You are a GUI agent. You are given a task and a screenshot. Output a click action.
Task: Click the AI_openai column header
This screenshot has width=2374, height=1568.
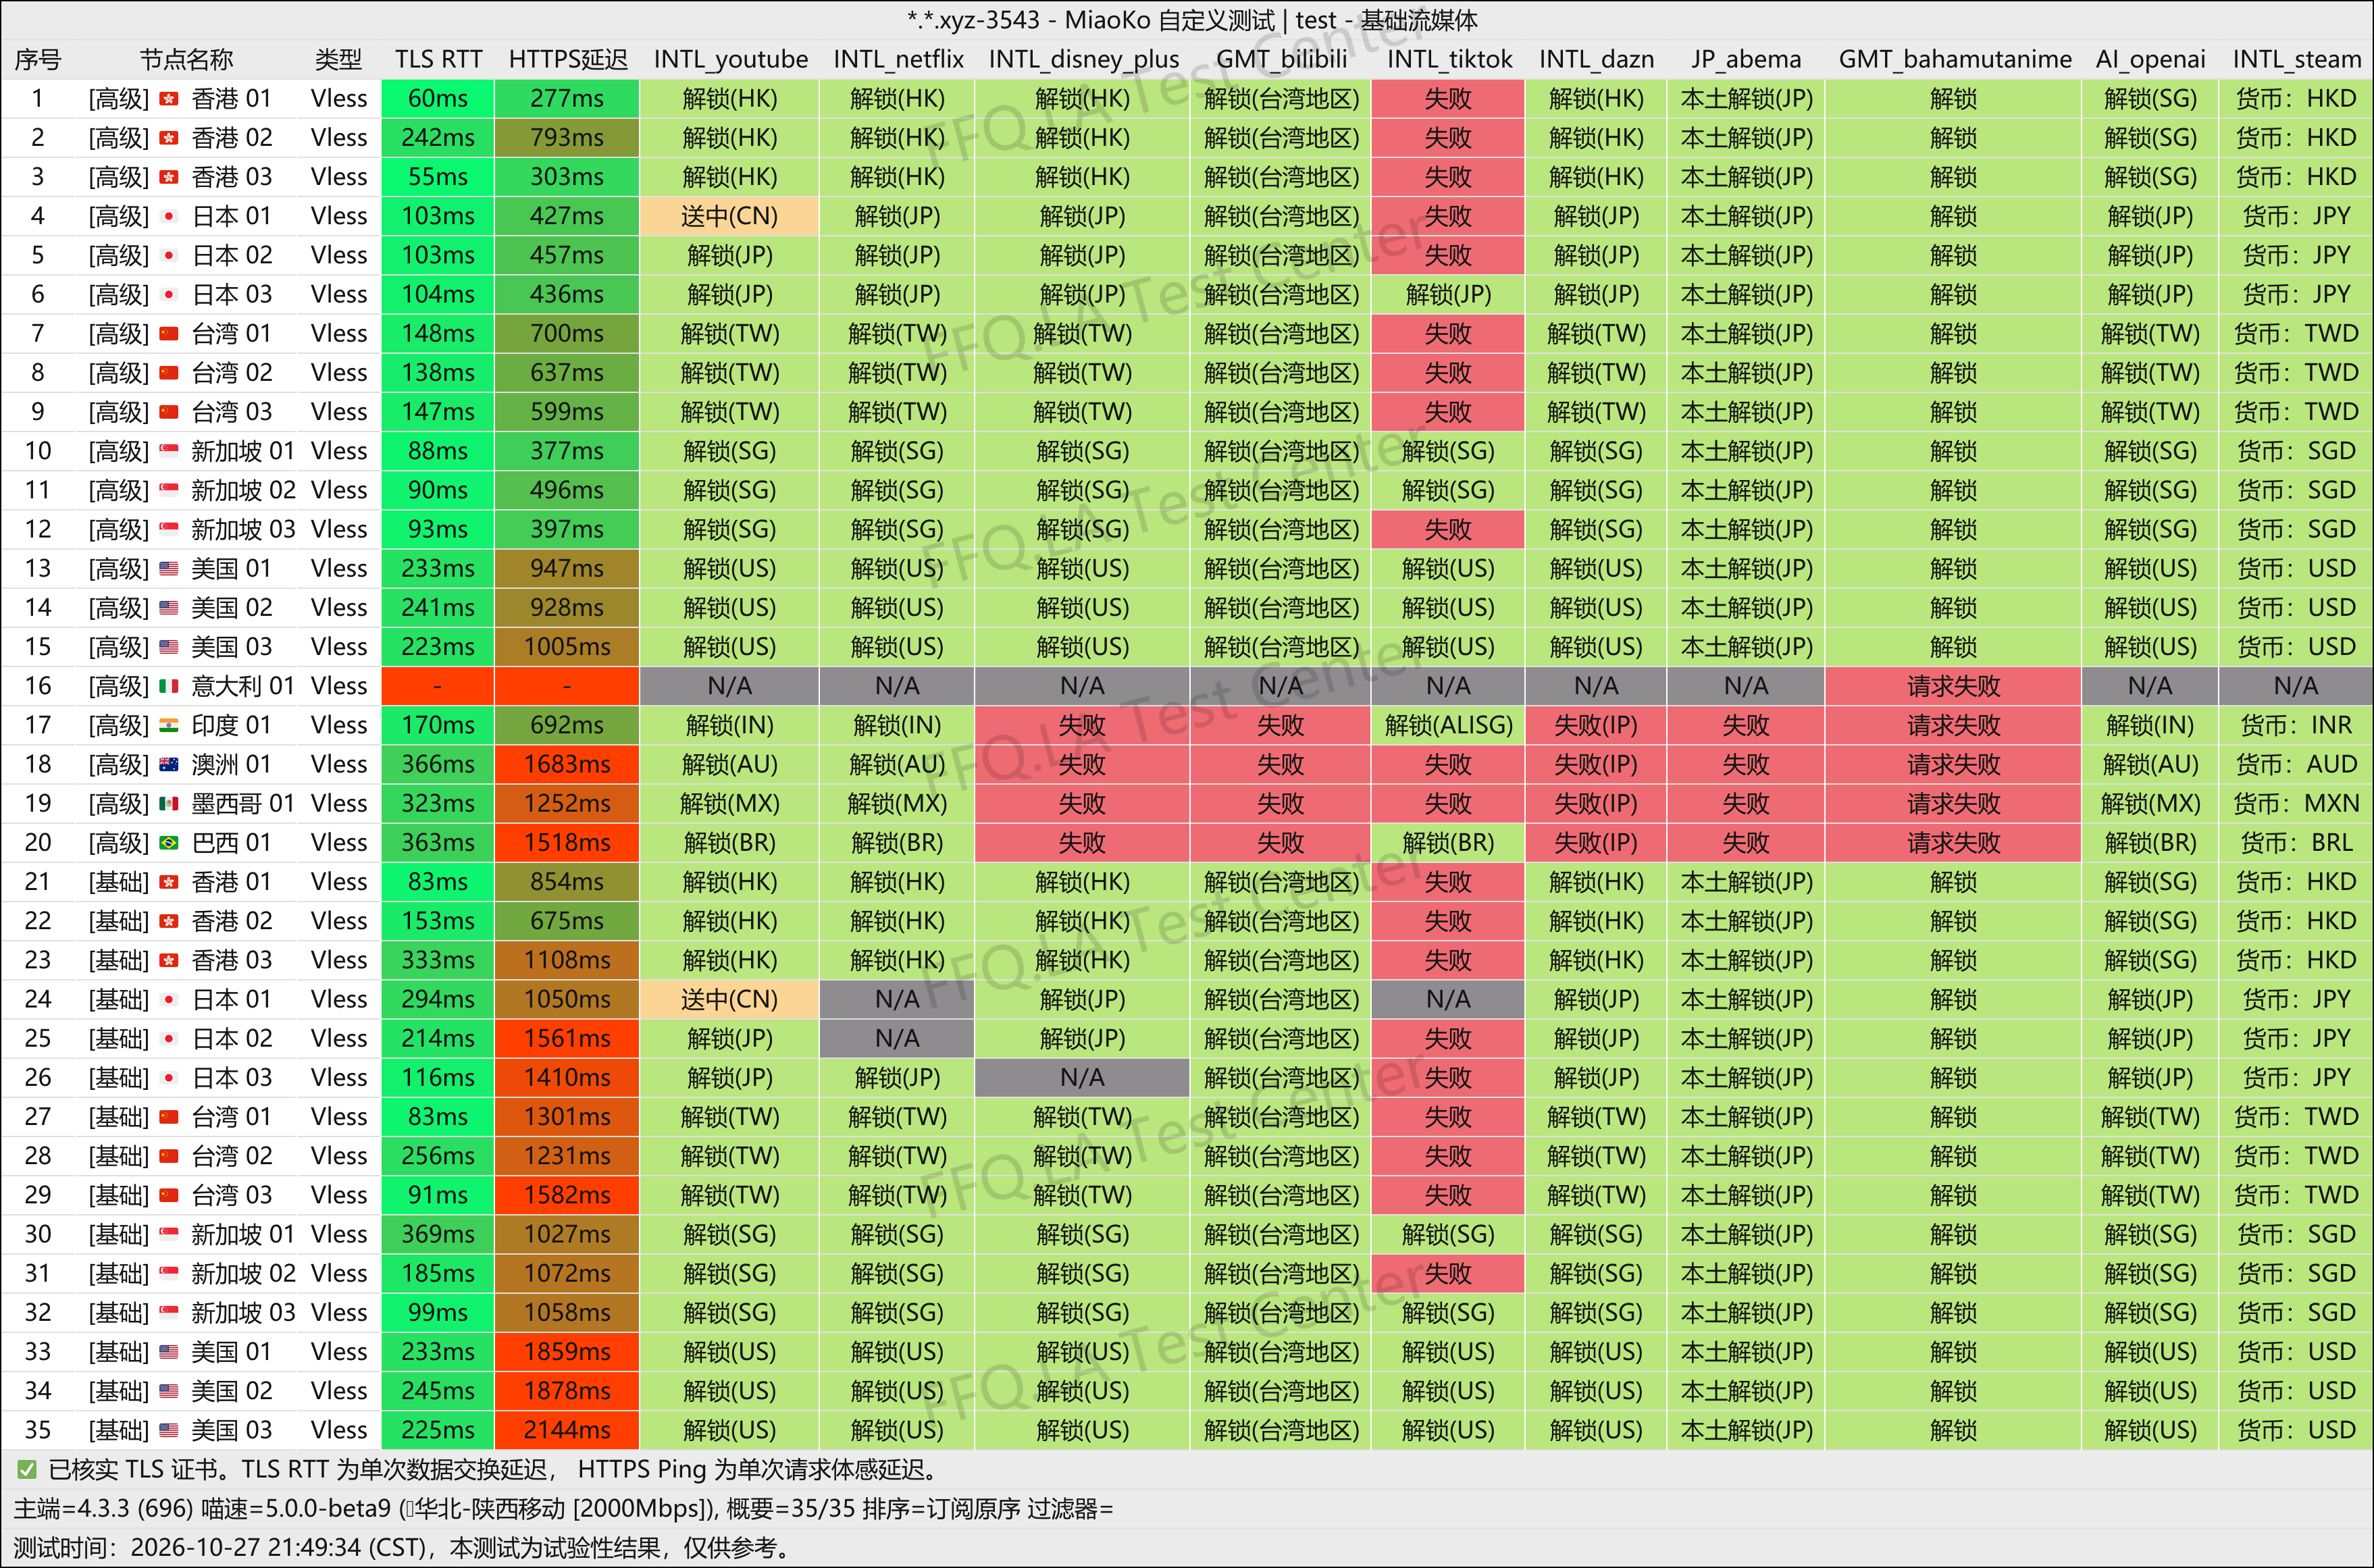click(2150, 59)
